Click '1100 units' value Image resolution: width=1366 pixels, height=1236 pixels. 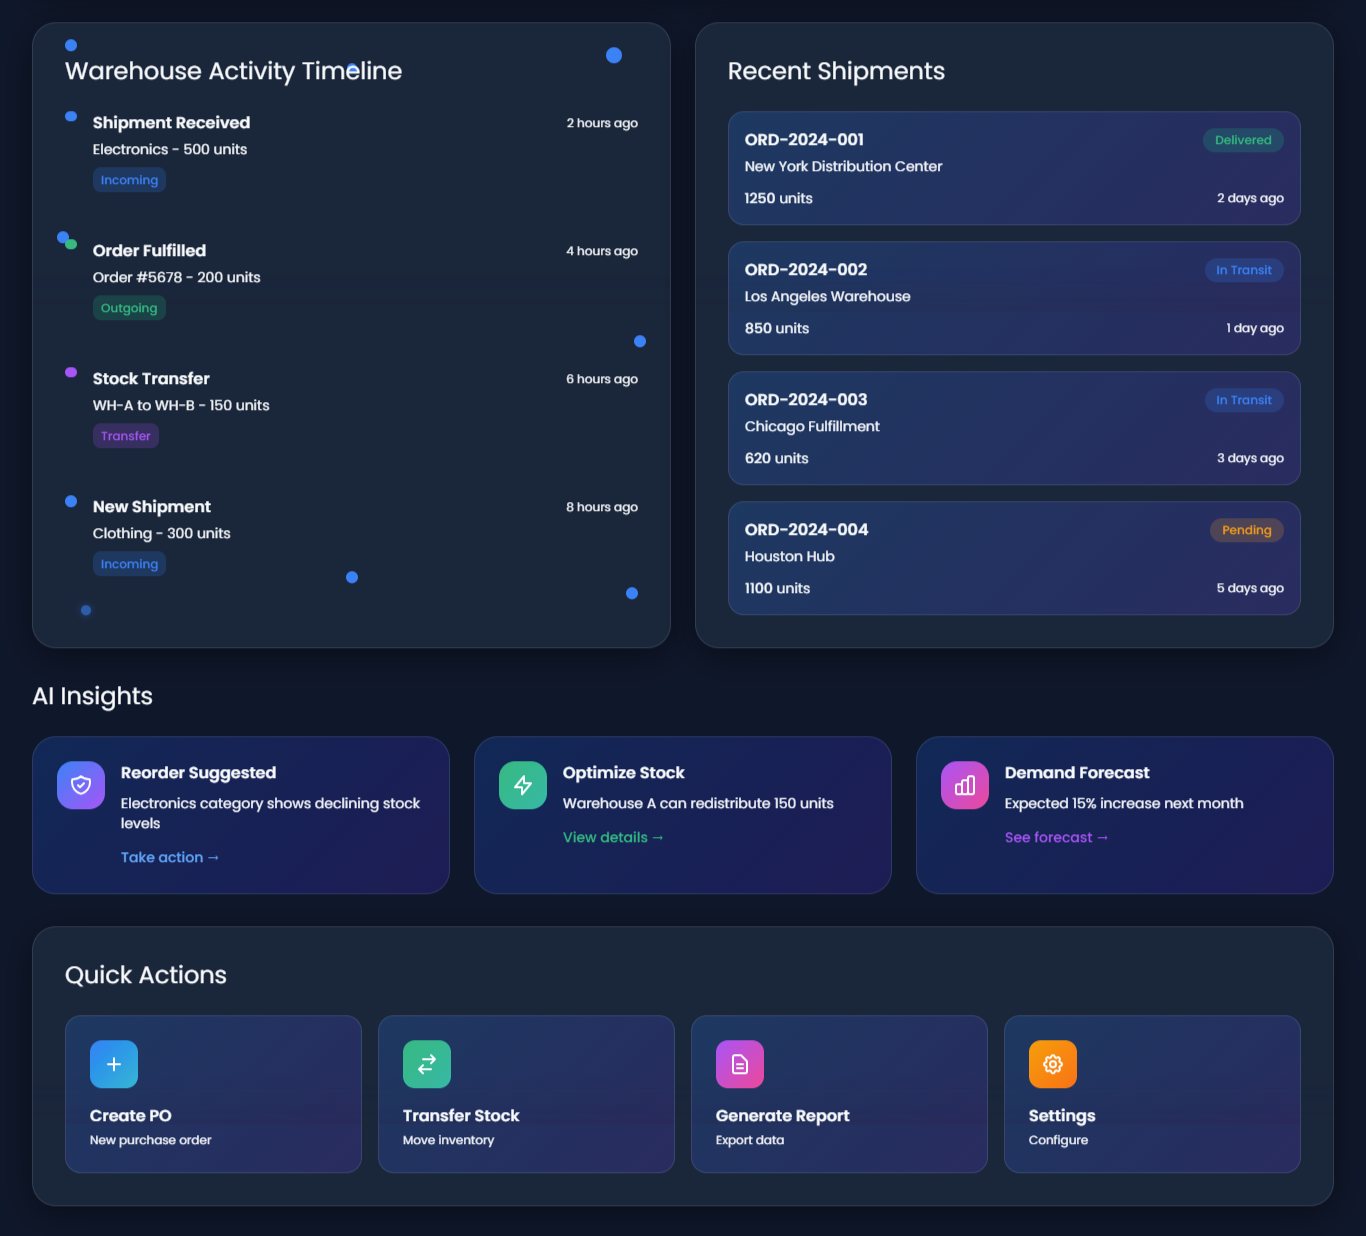[x=777, y=588]
